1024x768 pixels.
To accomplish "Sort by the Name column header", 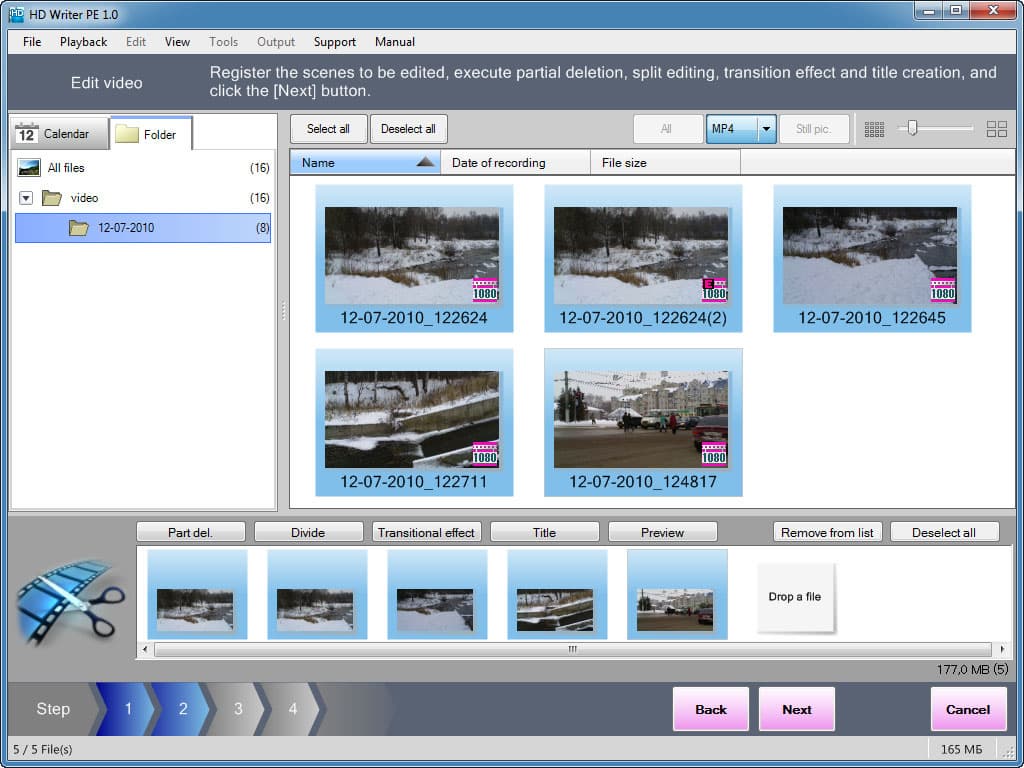I will (x=365, y=163).
